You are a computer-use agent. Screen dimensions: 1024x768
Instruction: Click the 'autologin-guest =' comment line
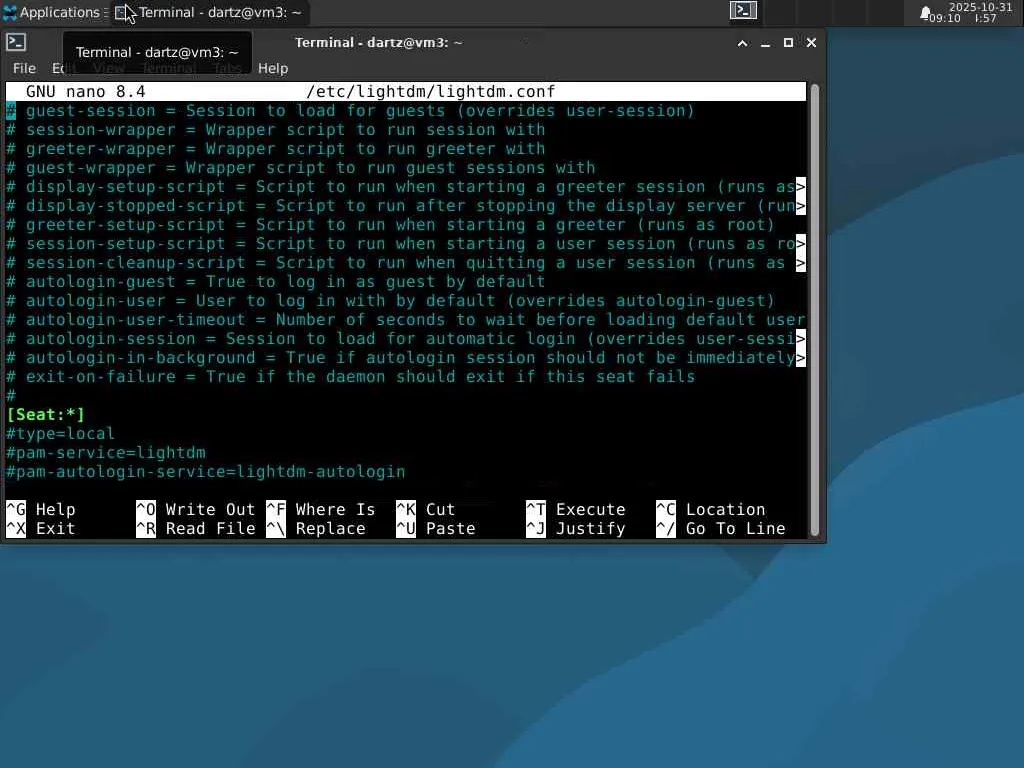tap(276, 282)
